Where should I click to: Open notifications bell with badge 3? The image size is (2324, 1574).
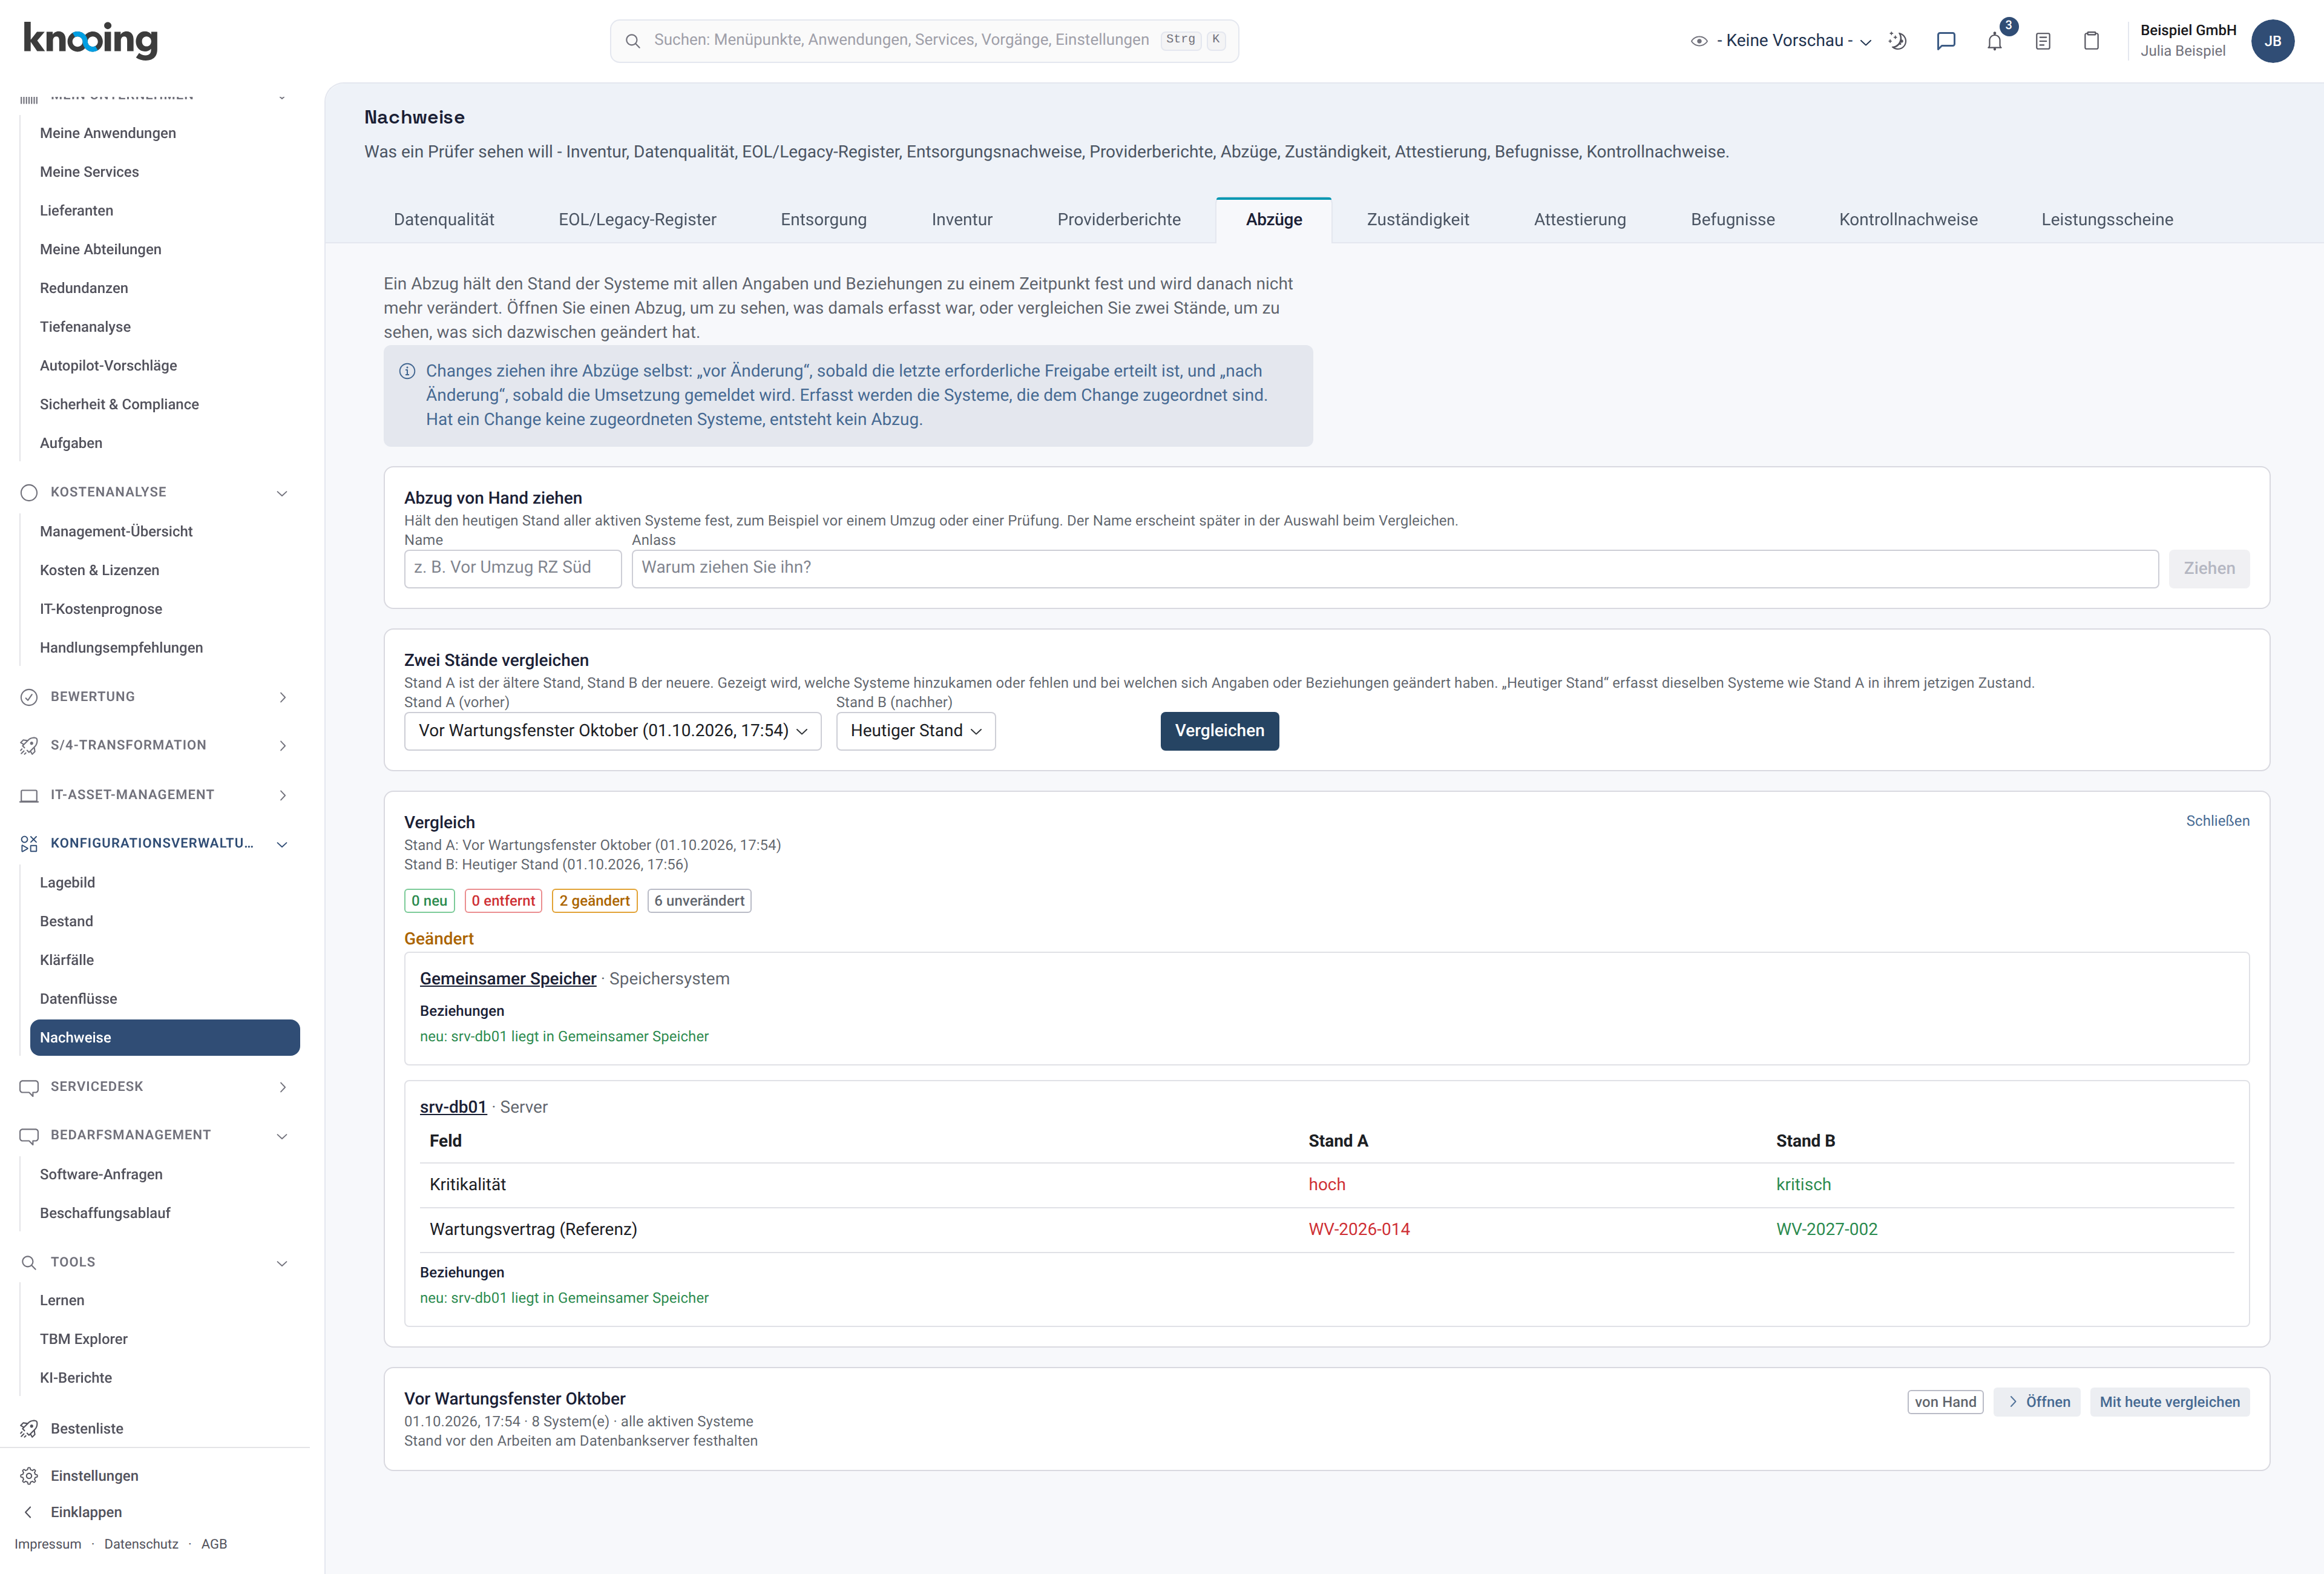click(x=1995, y=41)
